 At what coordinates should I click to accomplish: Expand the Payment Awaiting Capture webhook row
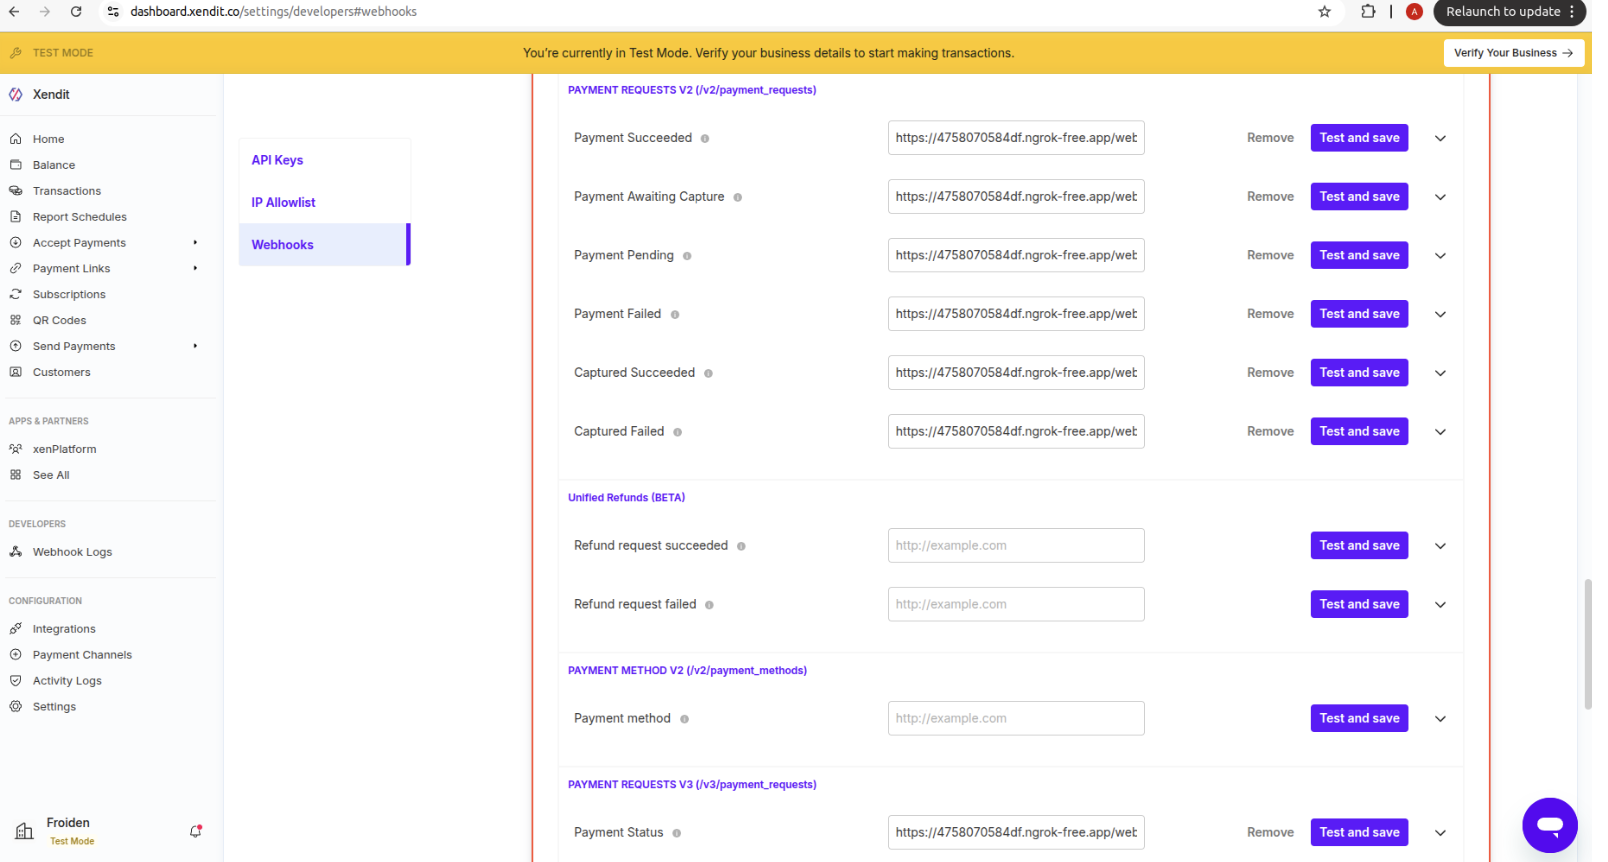(1440, 197)
